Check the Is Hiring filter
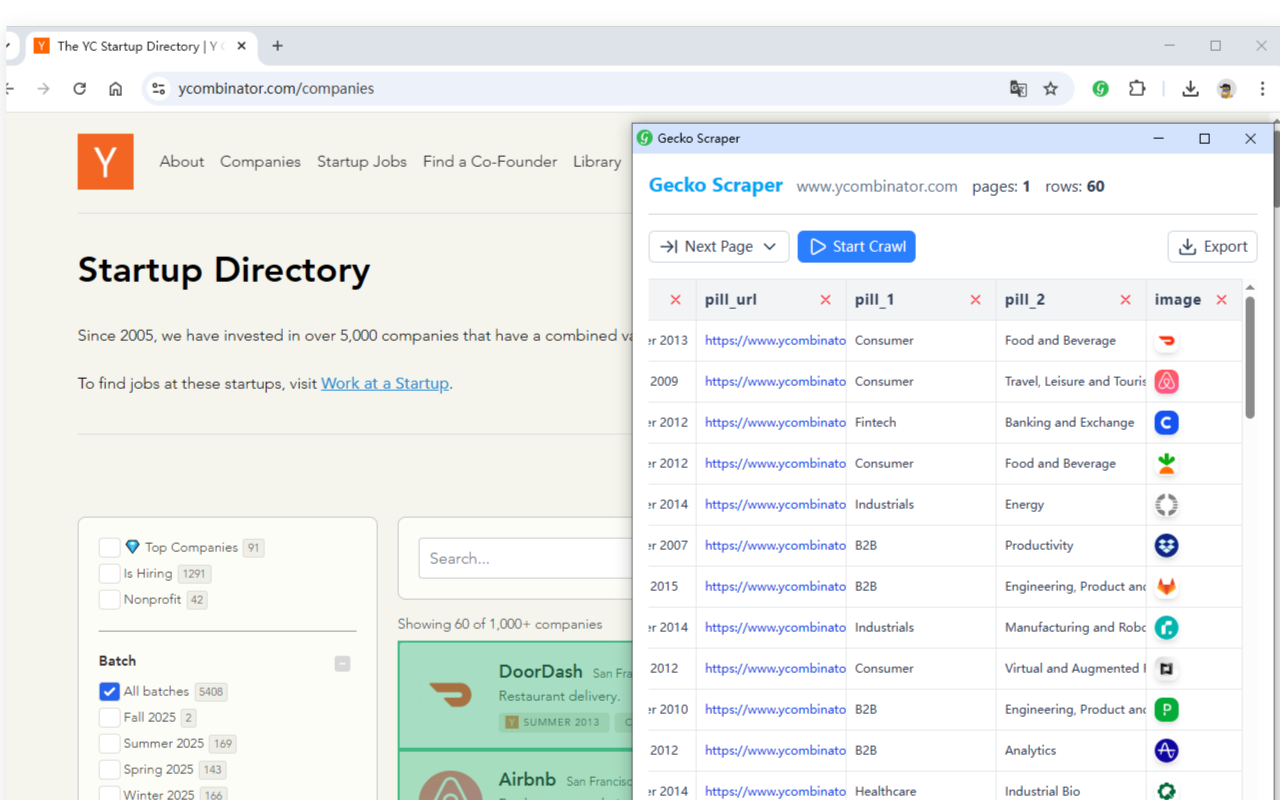The width and height of the screenshot is (1280, 800). tap(109, 573)
